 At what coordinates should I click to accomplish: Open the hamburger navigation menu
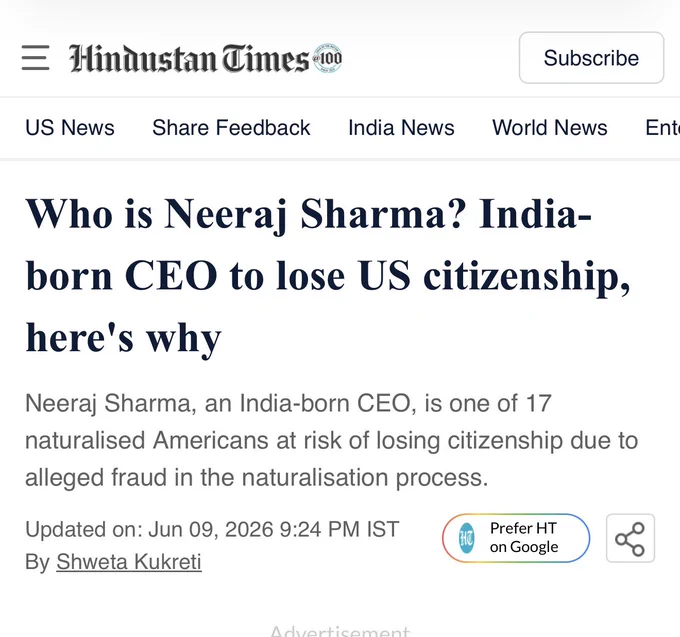point(35,58)
